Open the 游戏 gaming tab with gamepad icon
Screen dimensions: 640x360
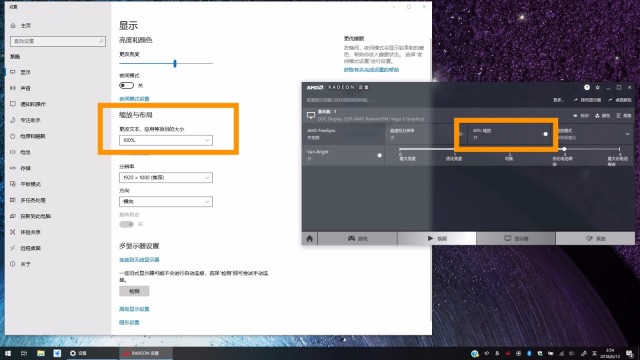pos(357,238)
